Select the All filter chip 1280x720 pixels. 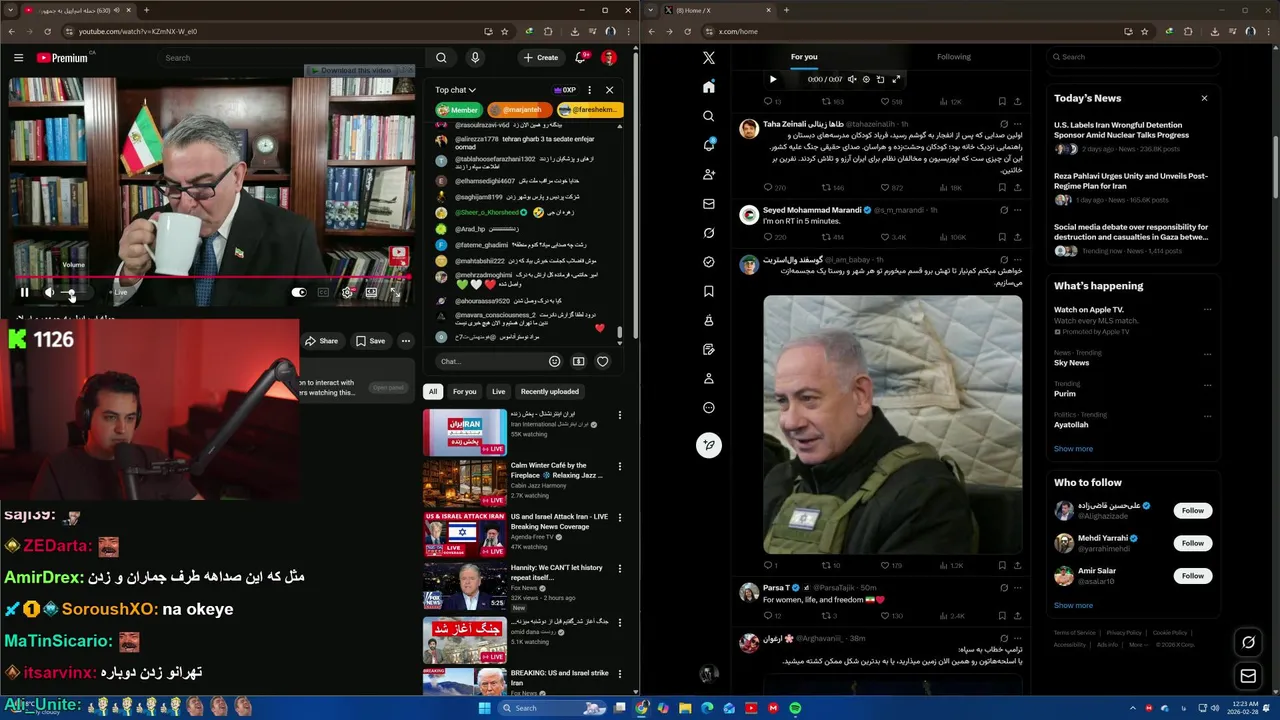(433, 392)
